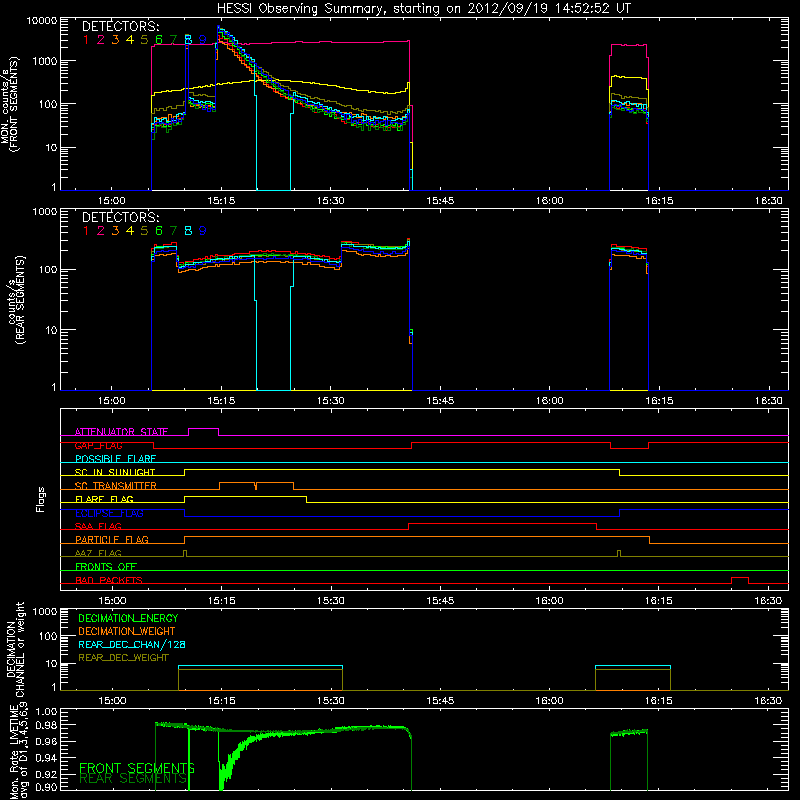Select detector 3 legend number in rear segments plot
The width and height of the screenshot is (800, 800).
coord(115,231)
